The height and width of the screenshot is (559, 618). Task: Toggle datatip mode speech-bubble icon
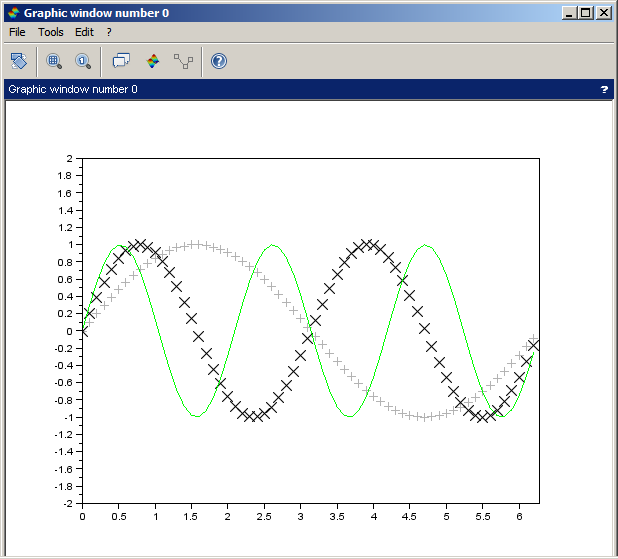pyautogui.click(x=121, y=61)
